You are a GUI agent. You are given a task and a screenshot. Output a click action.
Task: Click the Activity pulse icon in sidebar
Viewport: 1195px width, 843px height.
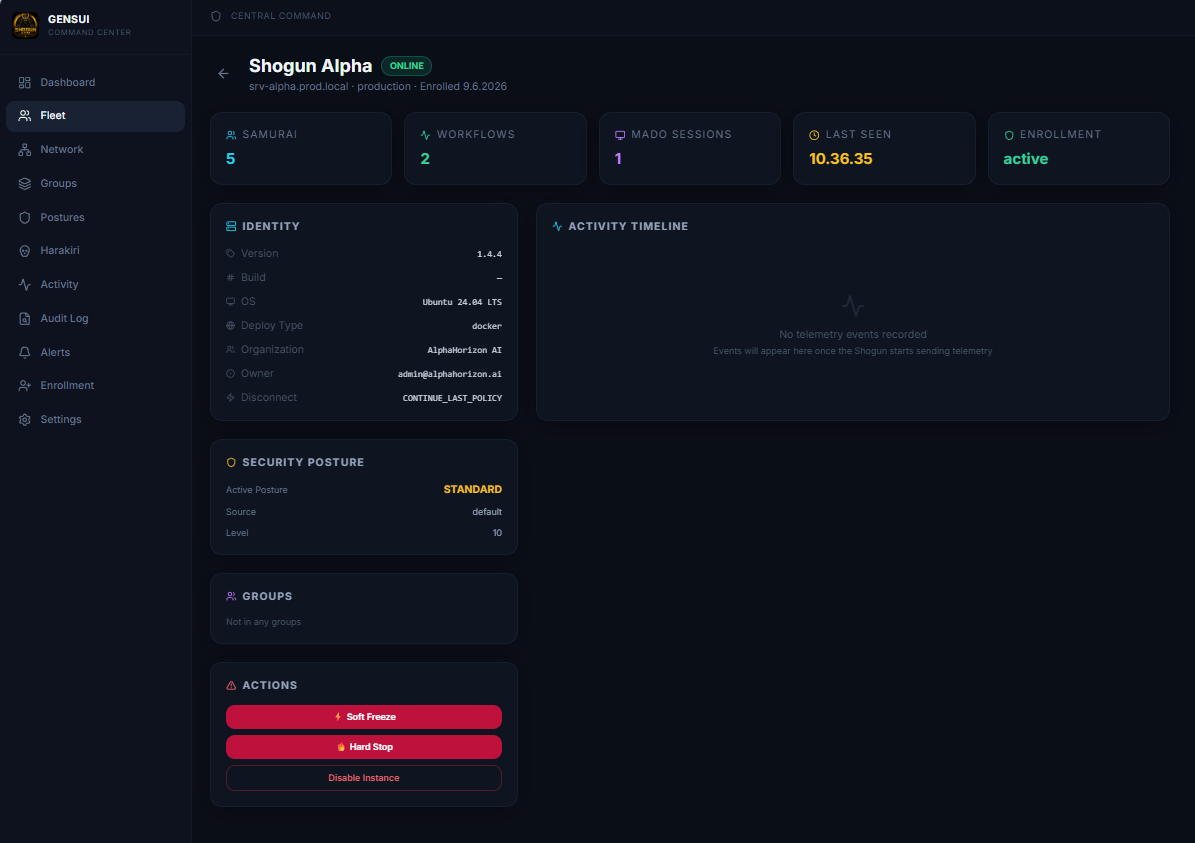pos(24,284)
